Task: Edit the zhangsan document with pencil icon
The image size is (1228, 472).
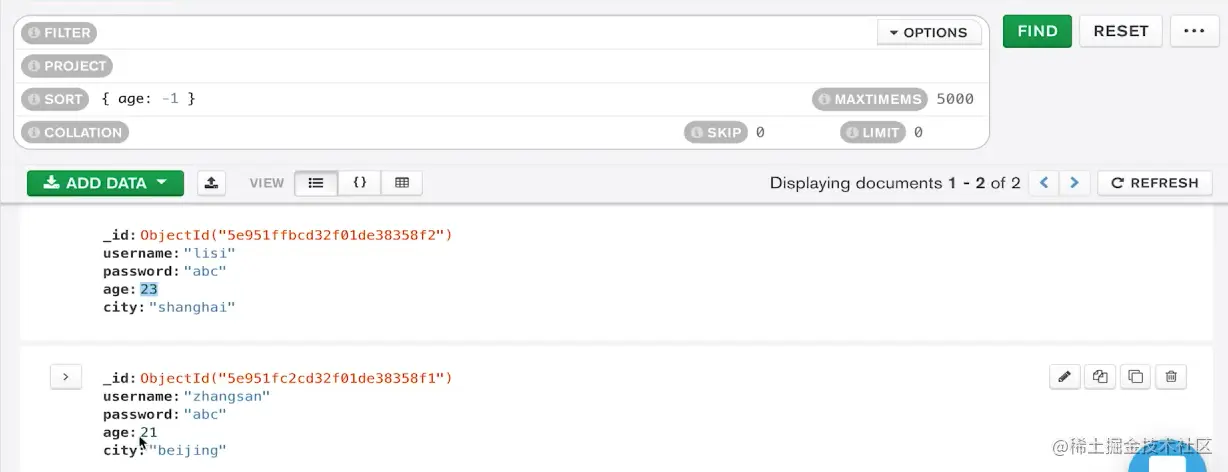Action: pos(1065,376)
